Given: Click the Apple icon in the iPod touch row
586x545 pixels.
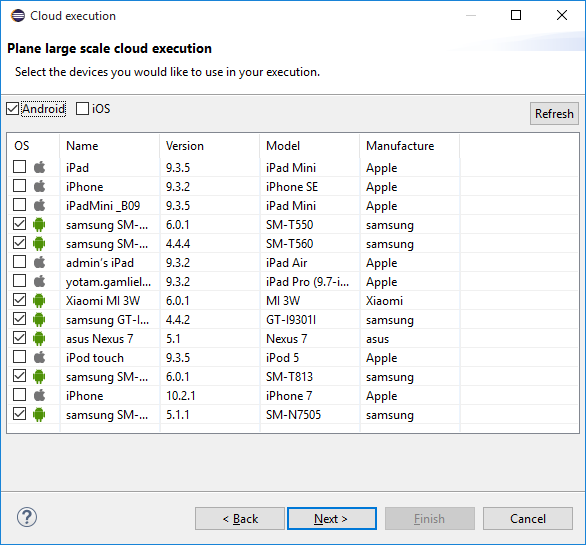Looking at the screenshot, I should tap(39, 357).
